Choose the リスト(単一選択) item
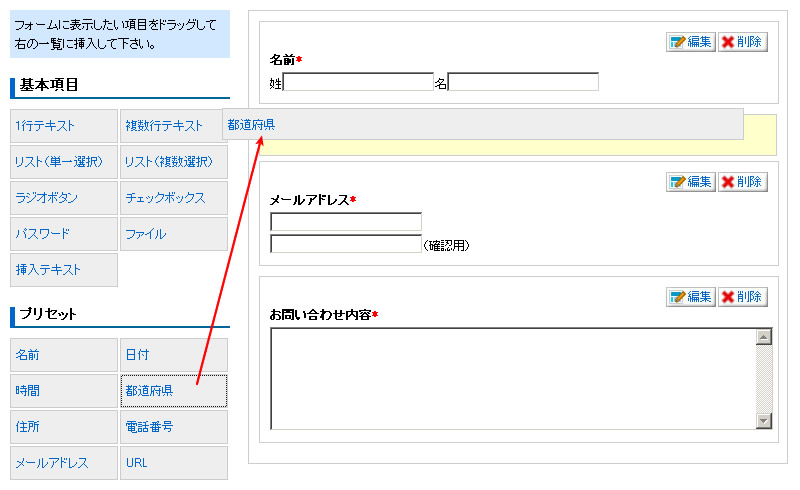Screen dimensions: 800x490 pyautogui.click(x=64, y=162)
